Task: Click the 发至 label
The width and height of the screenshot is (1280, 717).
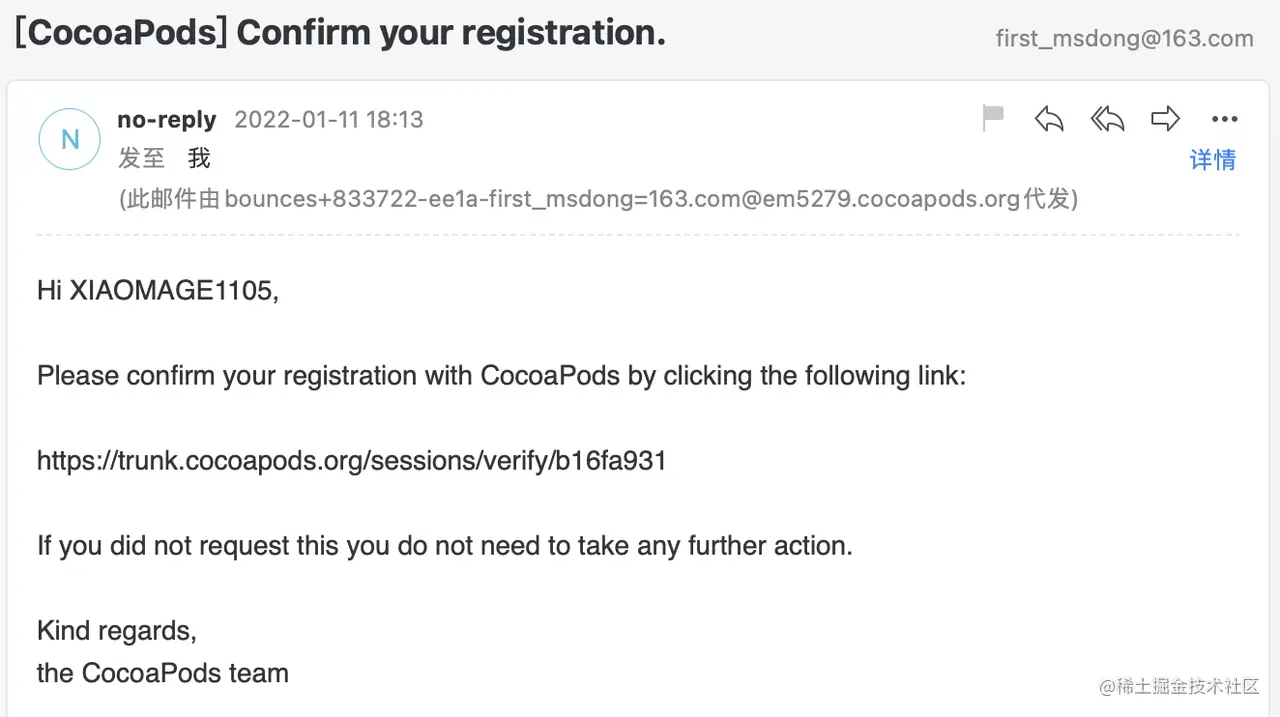Action: [141, 159]
